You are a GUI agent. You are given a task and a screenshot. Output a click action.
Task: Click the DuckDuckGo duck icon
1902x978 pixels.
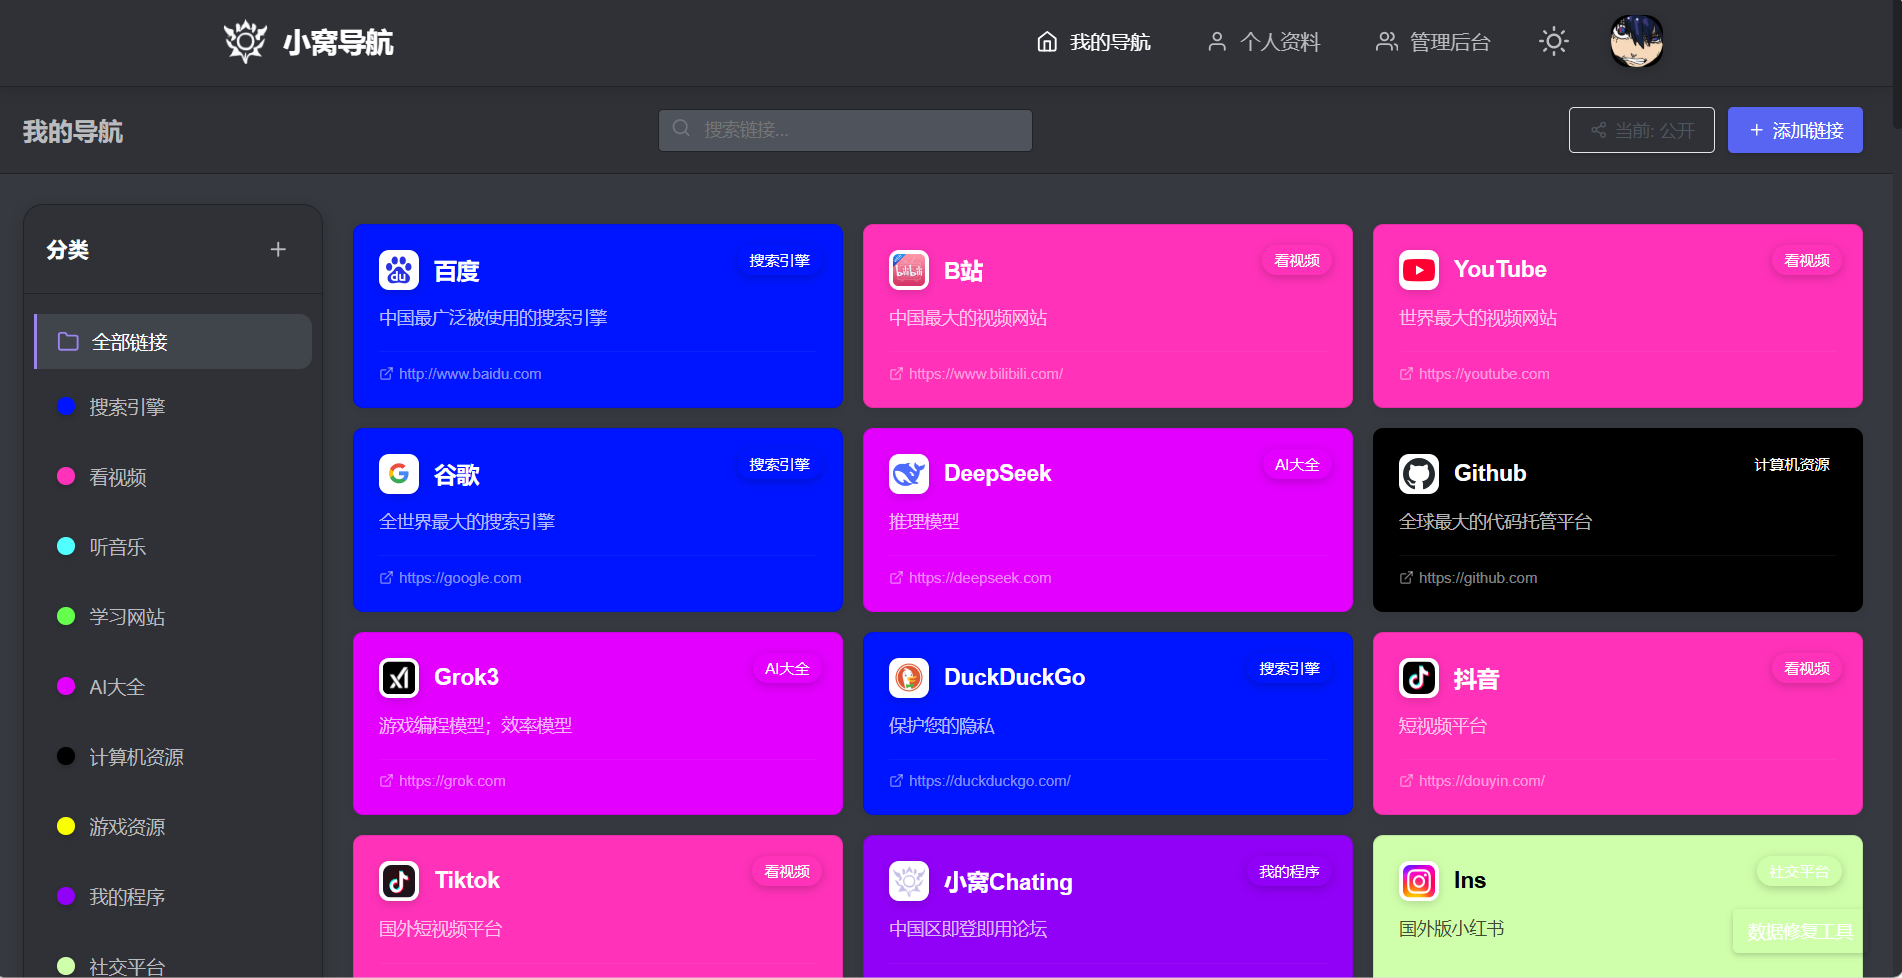click(909, 678)
